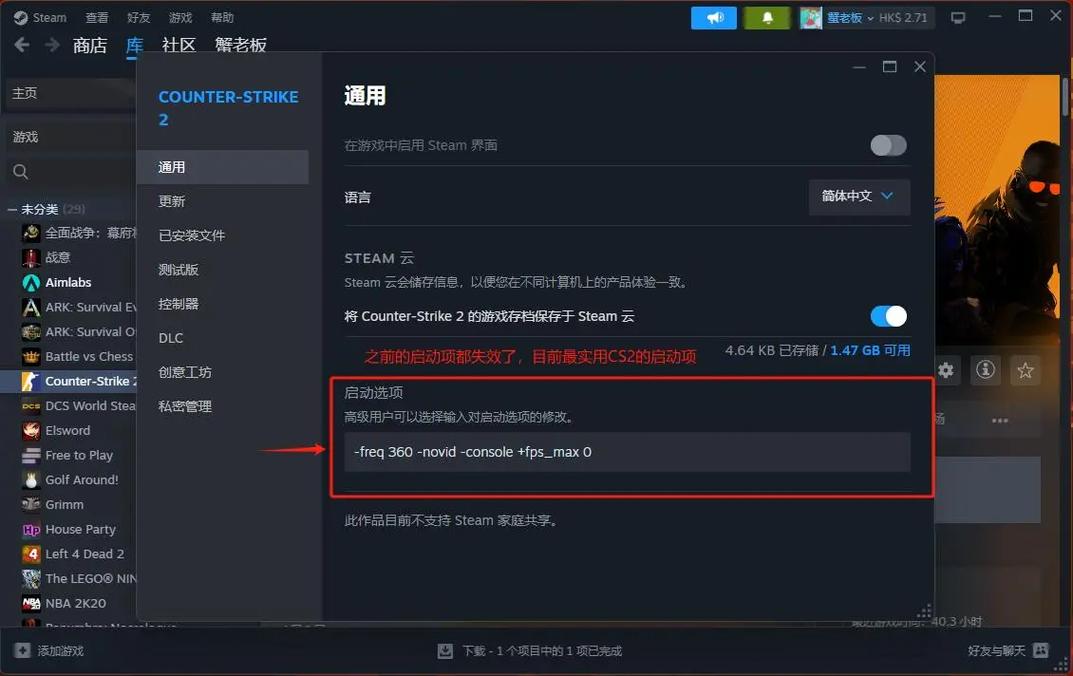Open the 好友 menu

pos(138,17)
